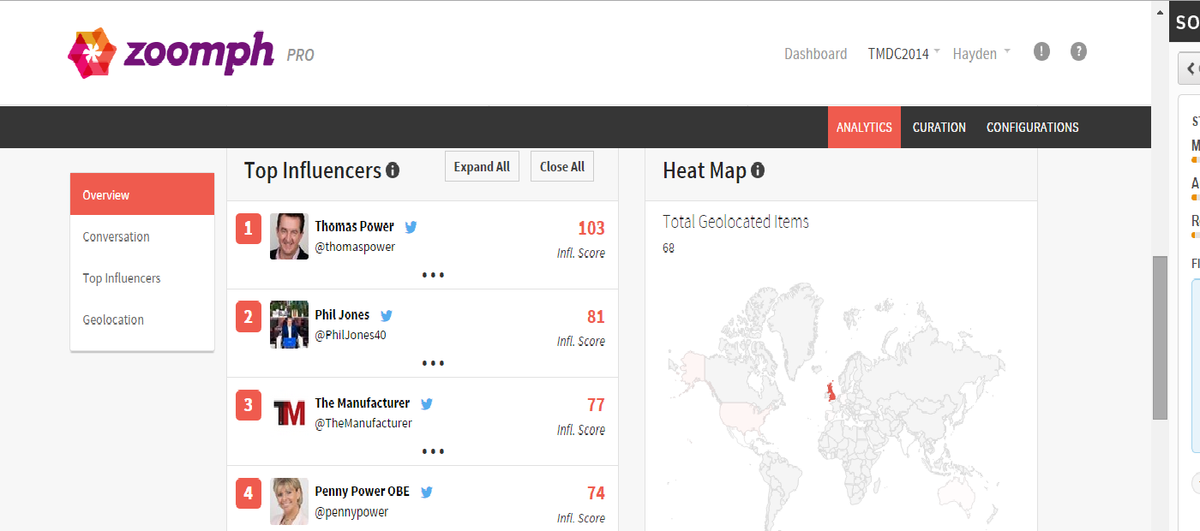
Task: Click the Expand All button
Action: pyautogui.click(x=482, y=167)
